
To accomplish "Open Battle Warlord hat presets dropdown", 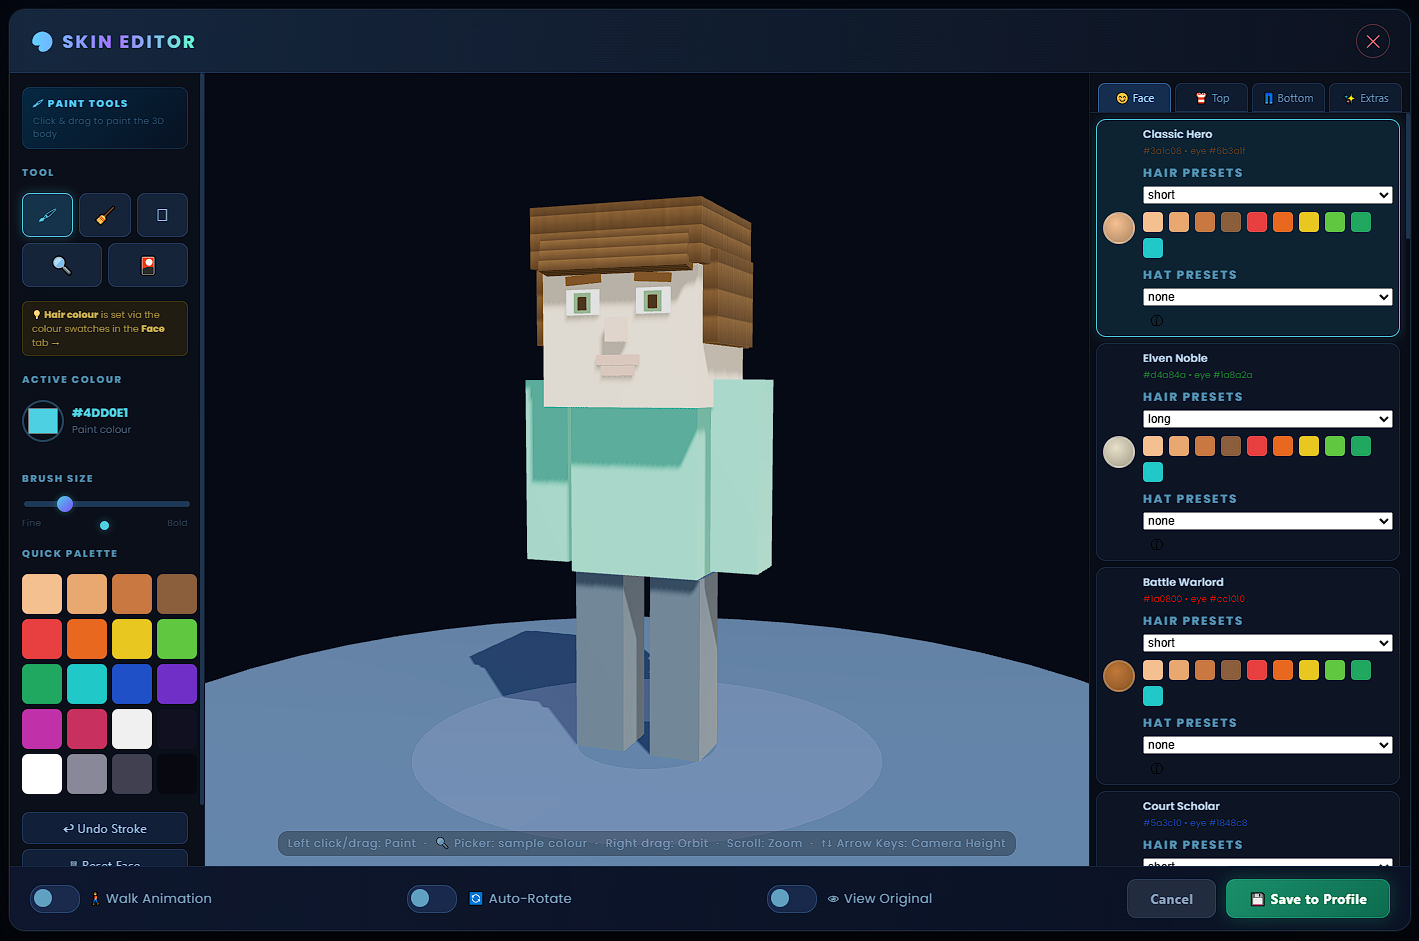I will click(1268, 745).
